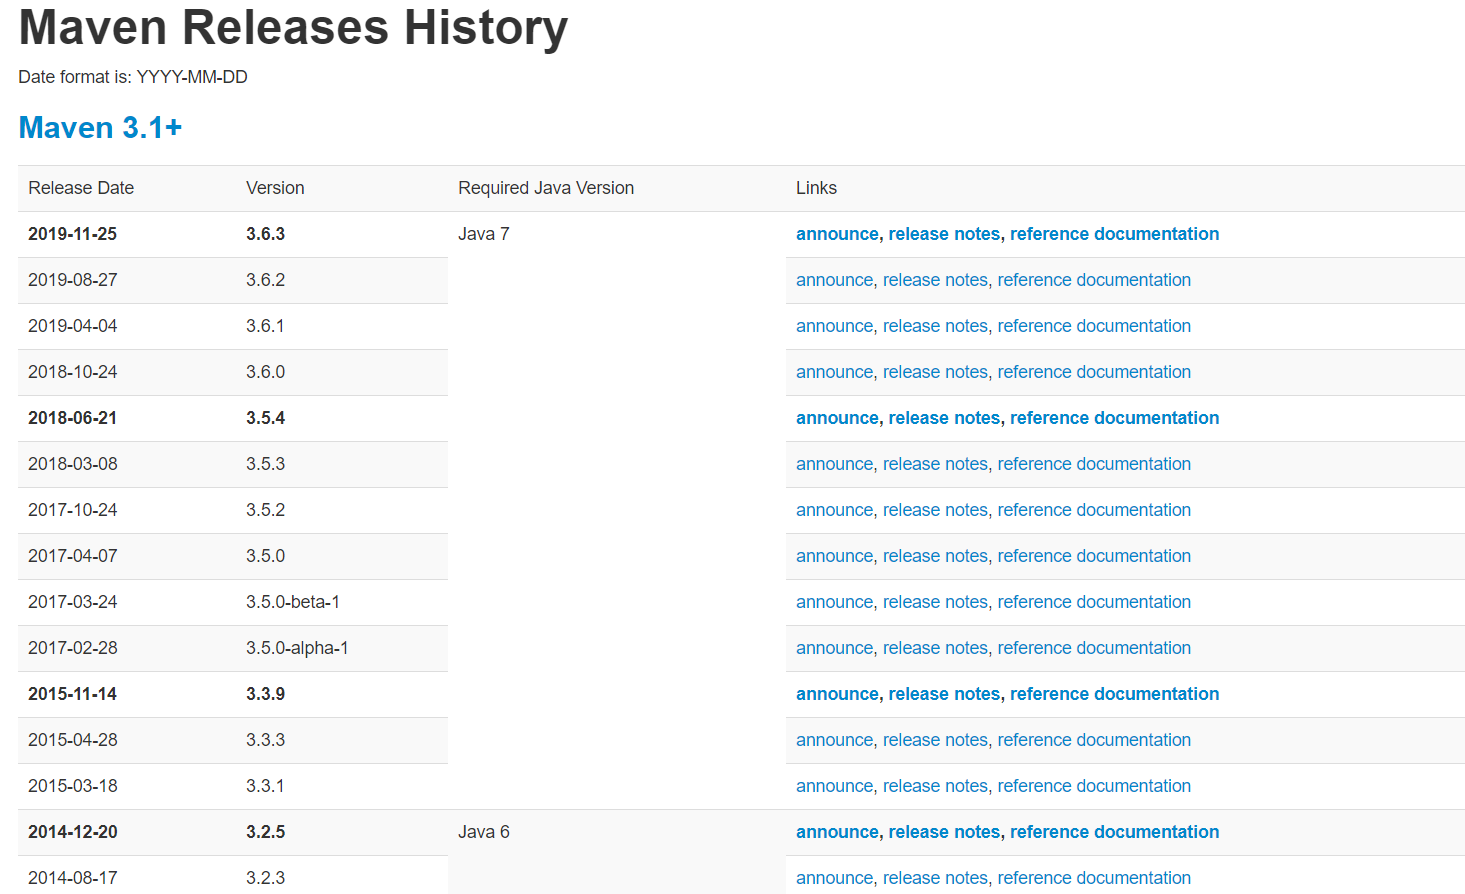1465x894 pixels.
Task: Select the version 3.5.0-alpha-1 cell
Action: (x=342, y=648)
